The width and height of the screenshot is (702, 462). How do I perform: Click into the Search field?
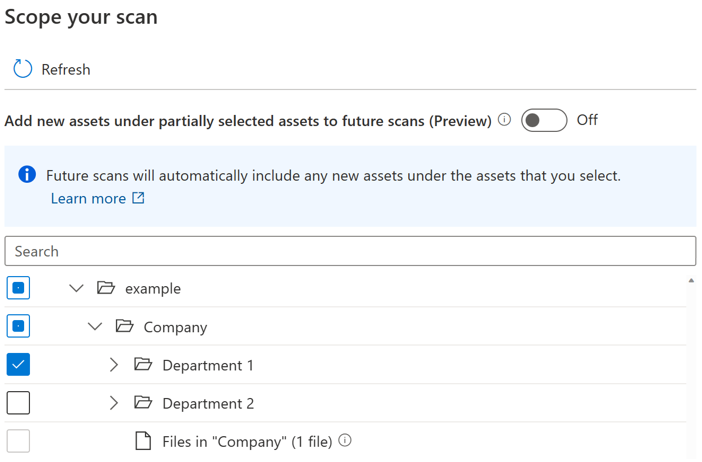click(x=350, y=251)
